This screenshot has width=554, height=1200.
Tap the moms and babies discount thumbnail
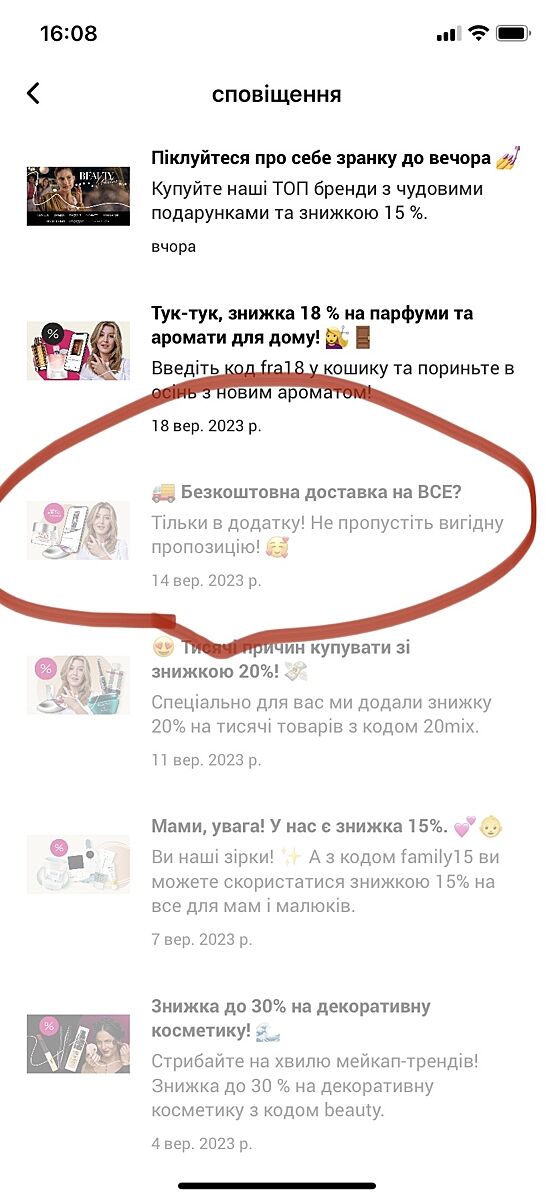[78, 864]
